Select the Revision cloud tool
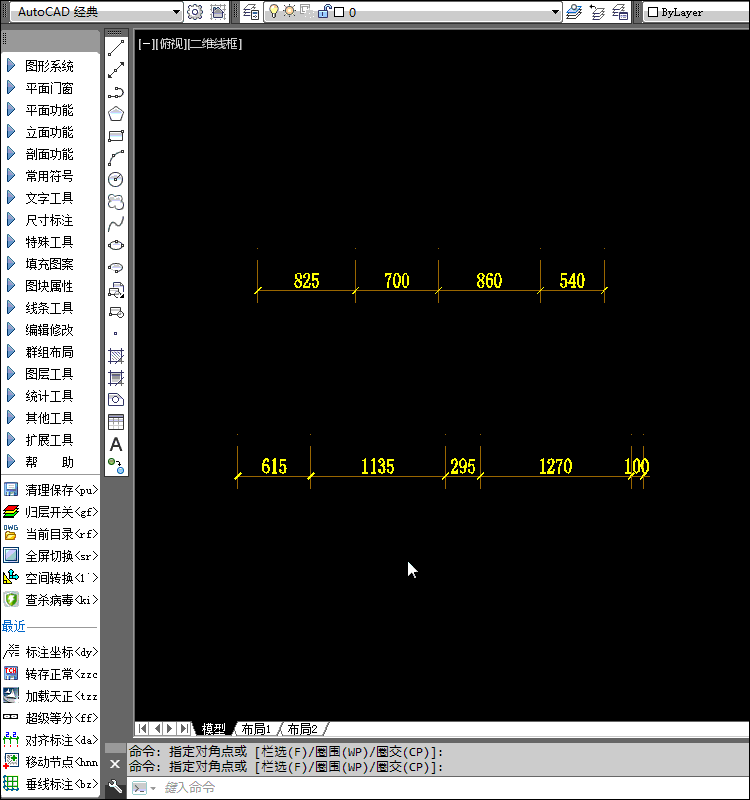Image resolution: width=750 pixels, height=800 pixels. coord(116,202)
